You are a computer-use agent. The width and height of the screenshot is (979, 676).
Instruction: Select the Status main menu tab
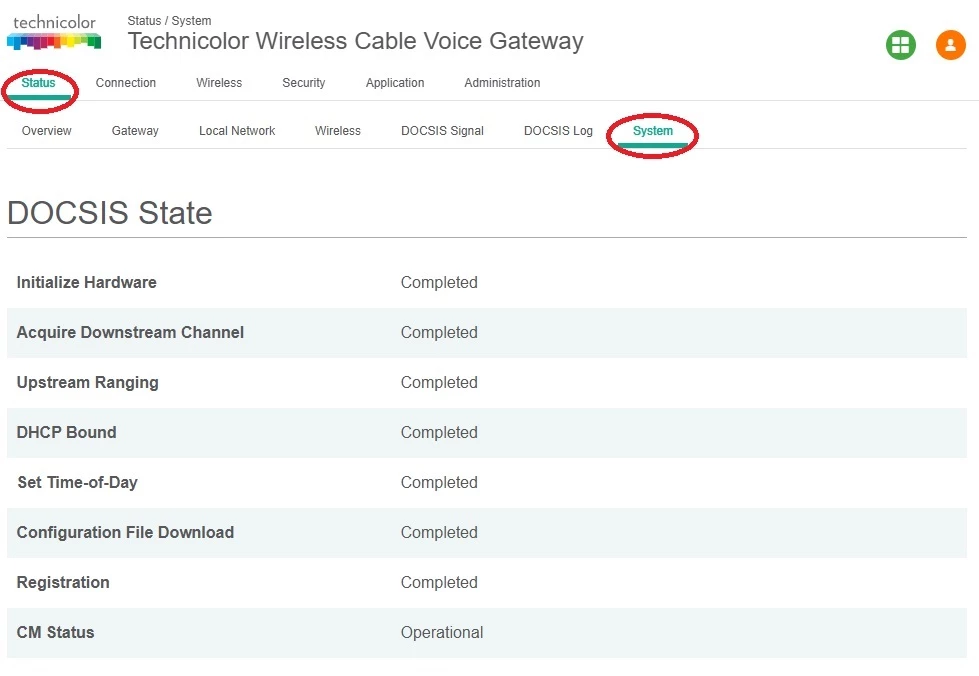tap(39, 83)
